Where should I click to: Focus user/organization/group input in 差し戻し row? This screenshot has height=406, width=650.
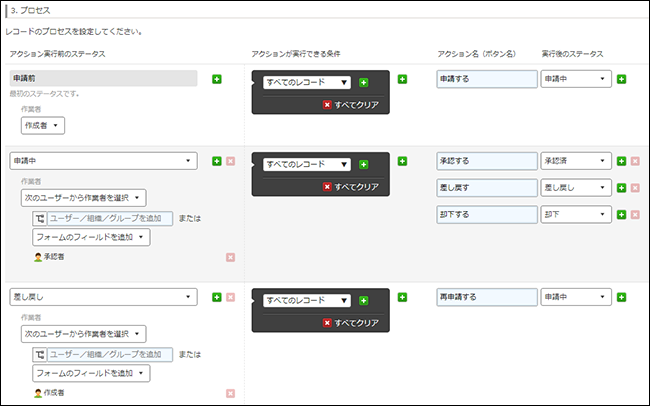pos(110,355)
